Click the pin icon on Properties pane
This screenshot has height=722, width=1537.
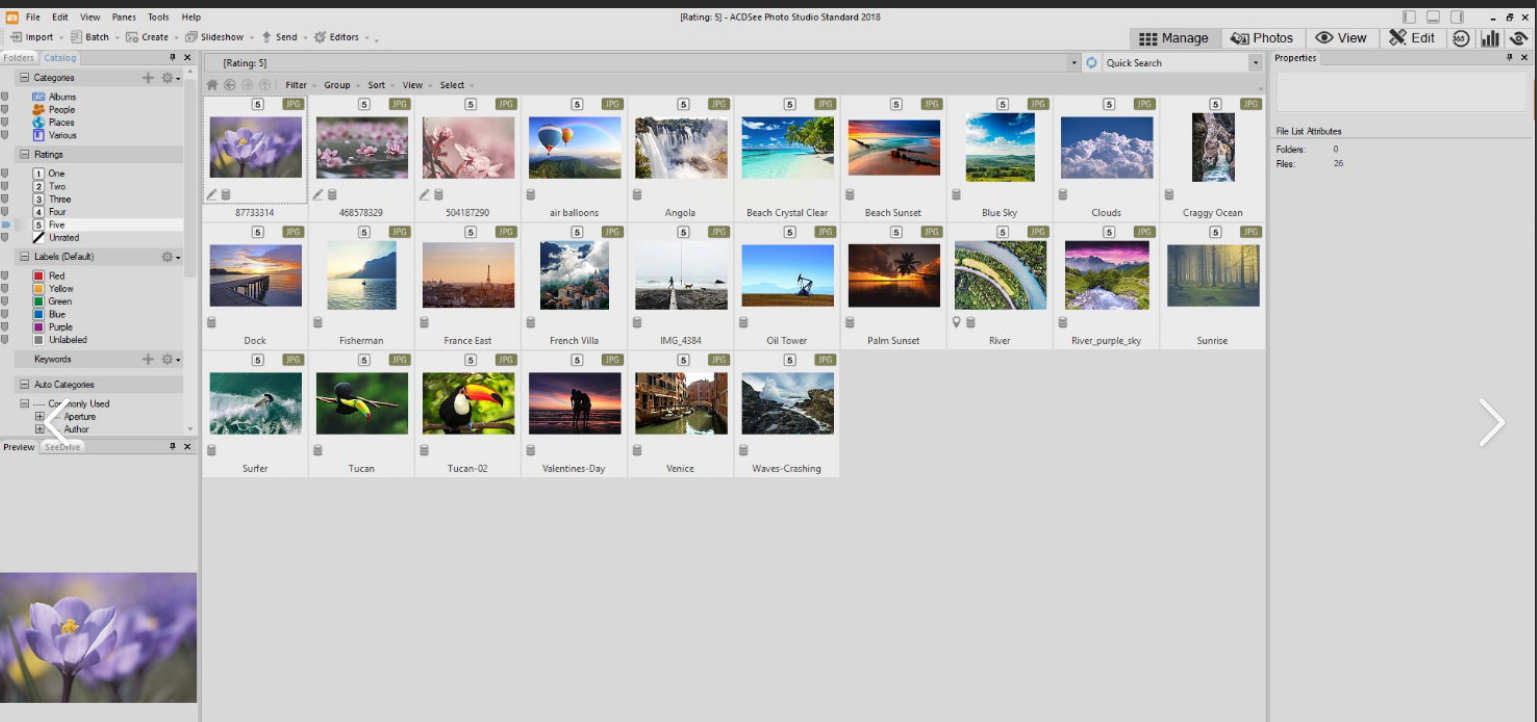click(x=1510, y=58)
